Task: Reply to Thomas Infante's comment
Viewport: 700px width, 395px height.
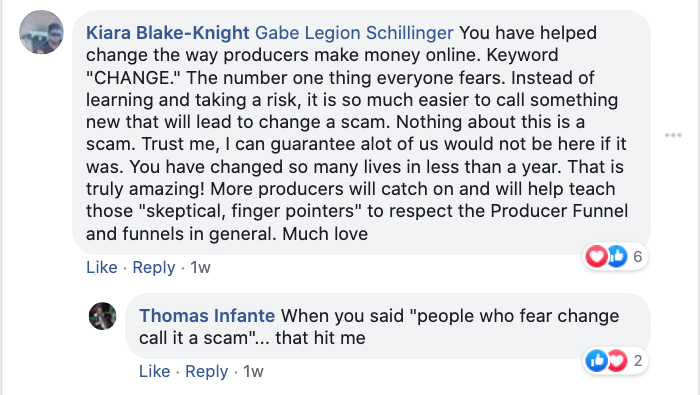Action: point(207,371)
